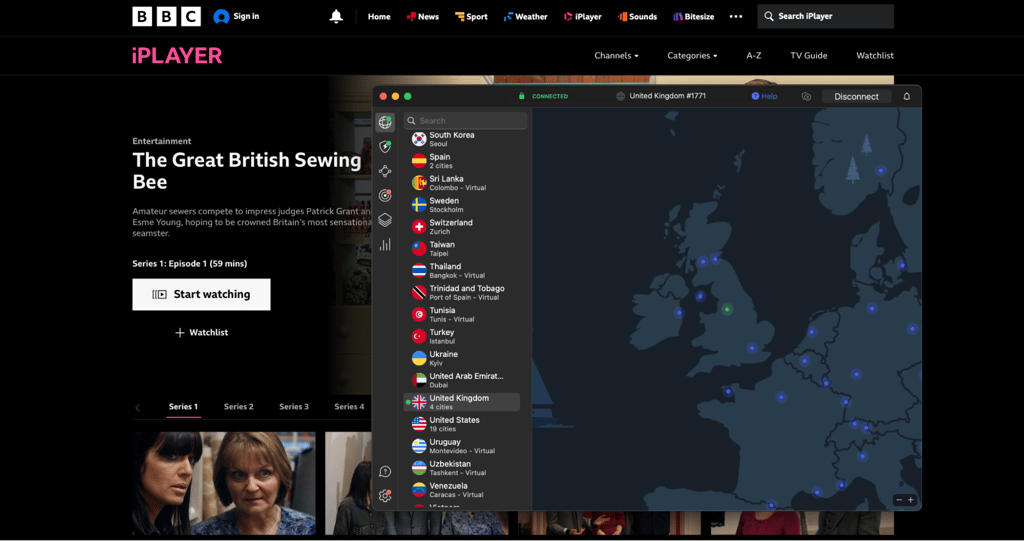This screenshot has width=1024, height=541.
Task: Open first episode thumbnail with two women
Action: (224, 483)
